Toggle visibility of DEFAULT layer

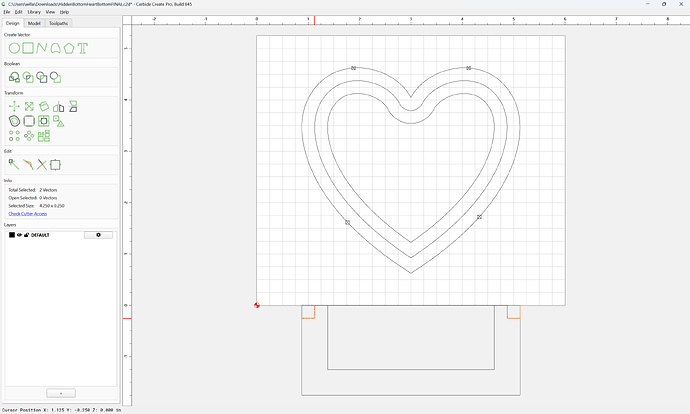tap(19, 235)
